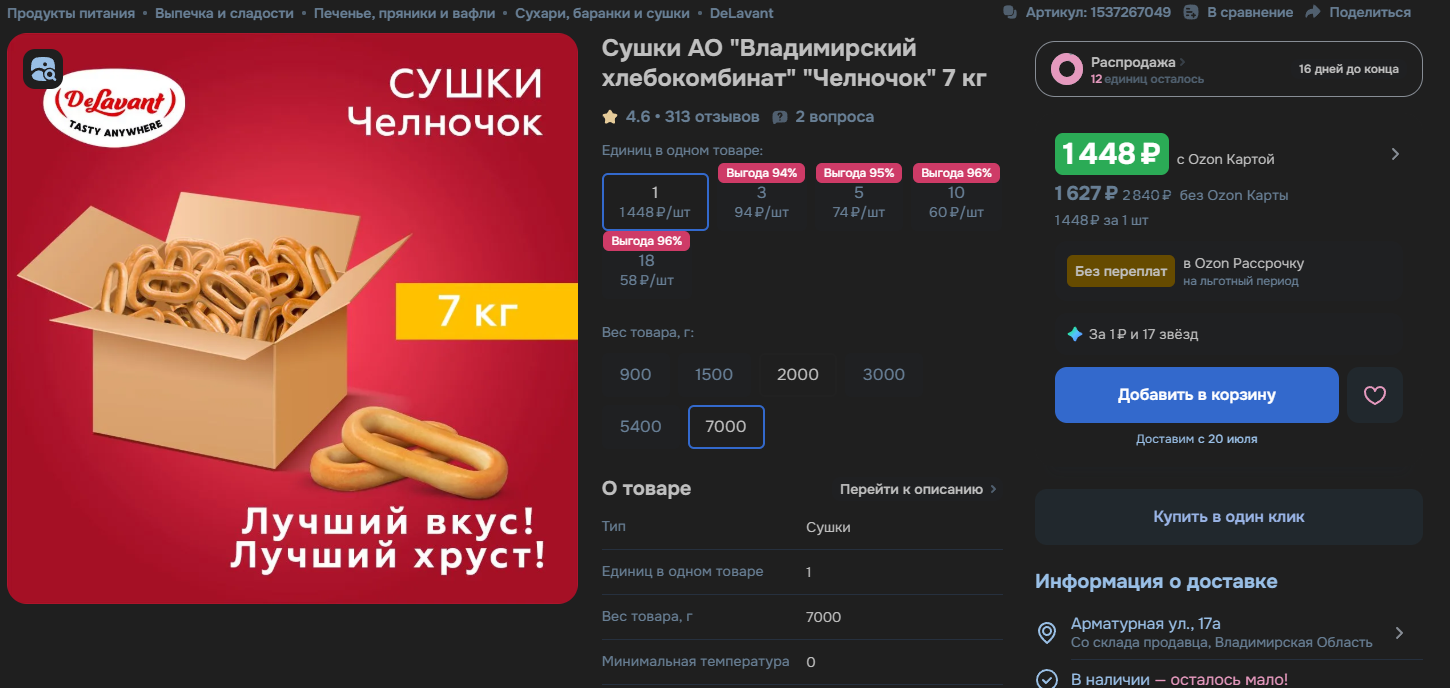Select 3 units per item option
This screenshot has width=1450, height=688.
click(x=761, y=203)
